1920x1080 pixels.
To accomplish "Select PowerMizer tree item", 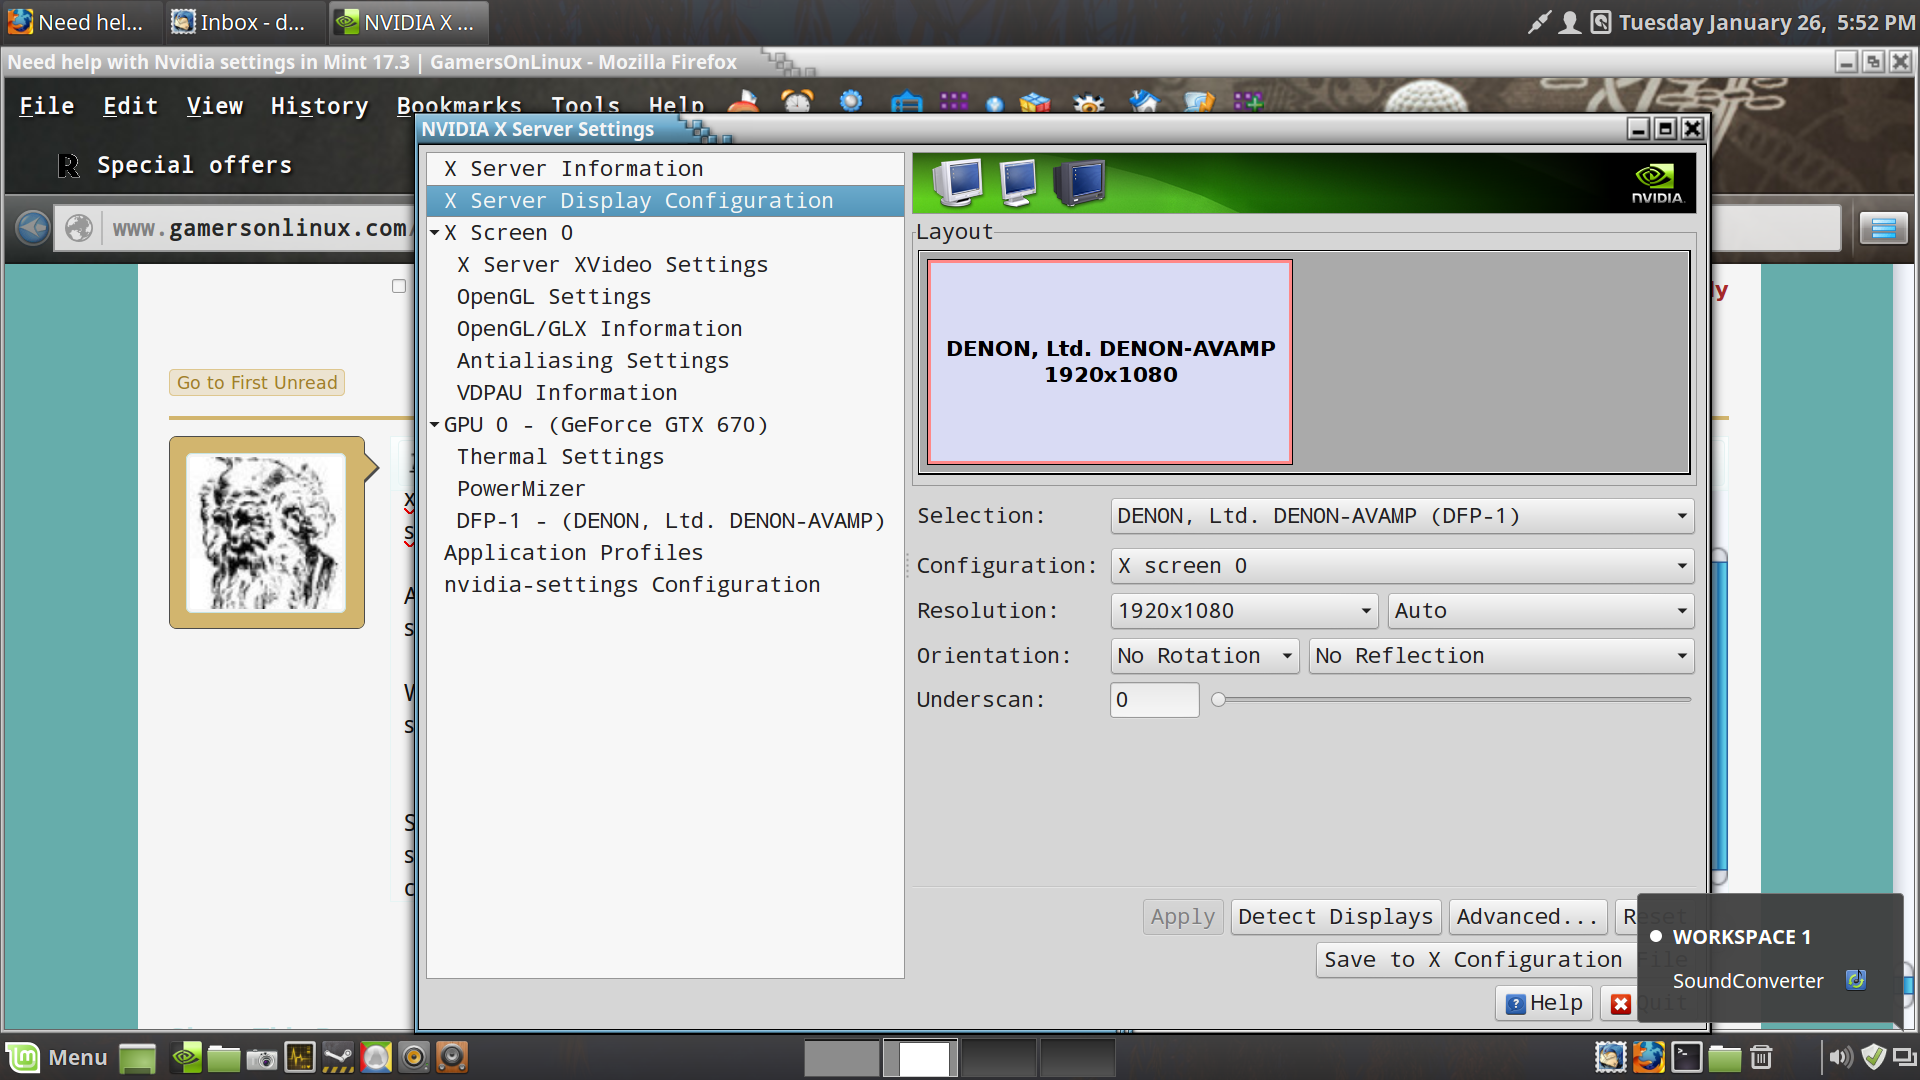I will 665,489.
